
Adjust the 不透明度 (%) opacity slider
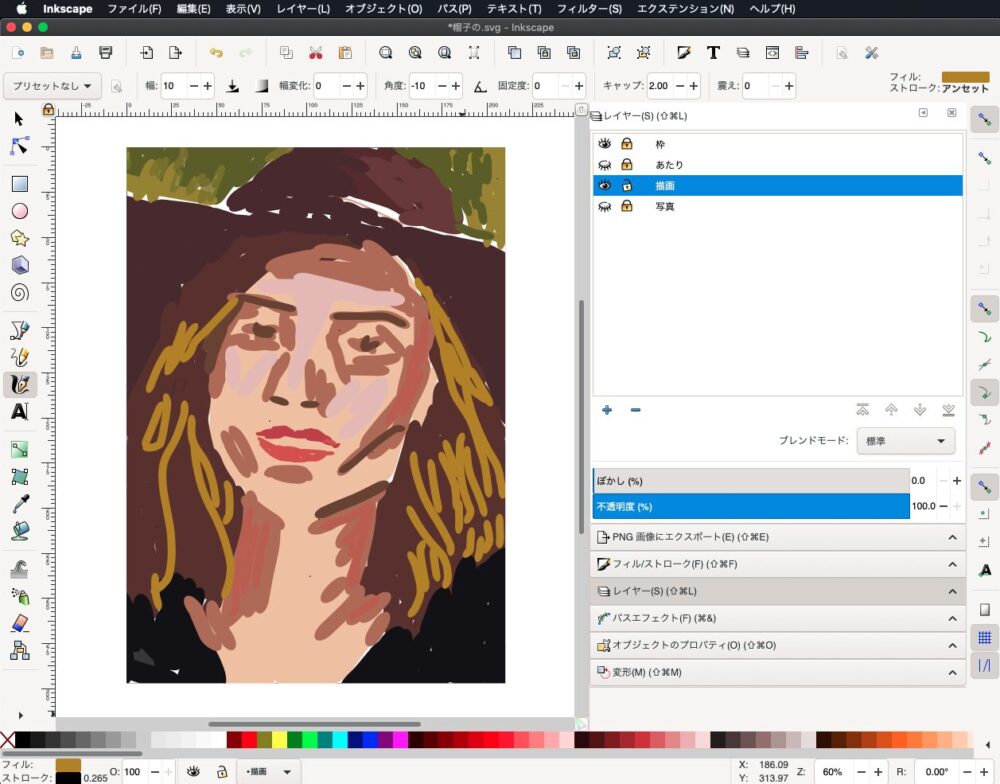point(750,506)
